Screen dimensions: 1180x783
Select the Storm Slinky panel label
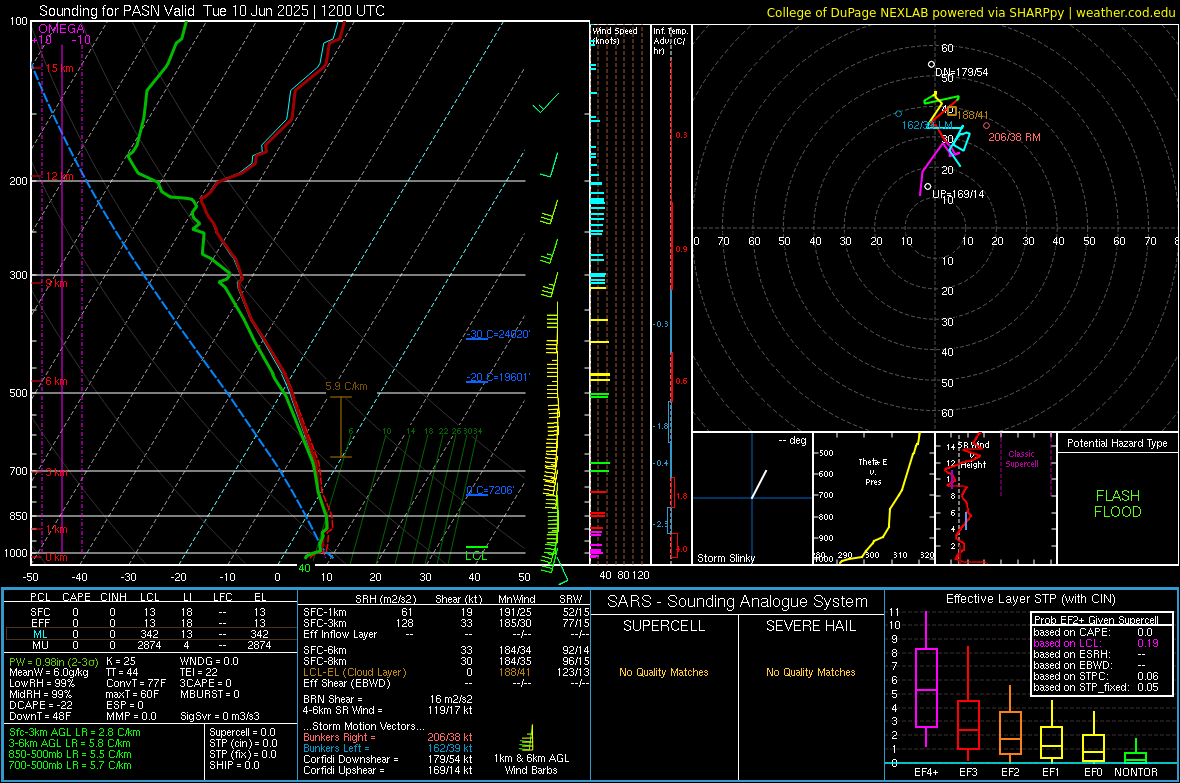point(725,558)
